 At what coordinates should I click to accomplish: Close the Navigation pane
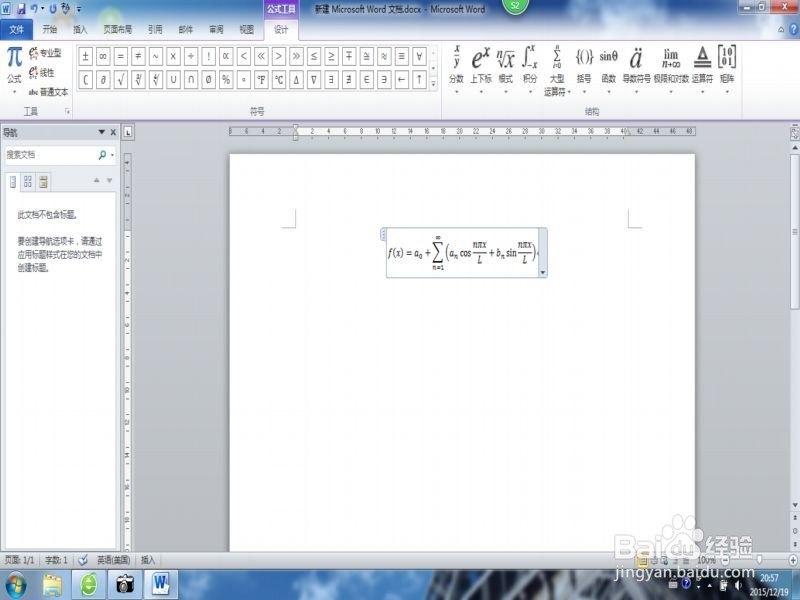[113, 132]
